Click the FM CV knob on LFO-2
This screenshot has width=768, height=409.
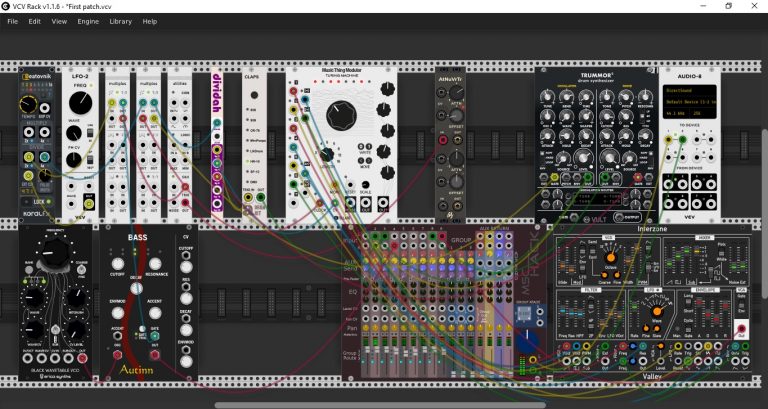(x=73, y=160)
